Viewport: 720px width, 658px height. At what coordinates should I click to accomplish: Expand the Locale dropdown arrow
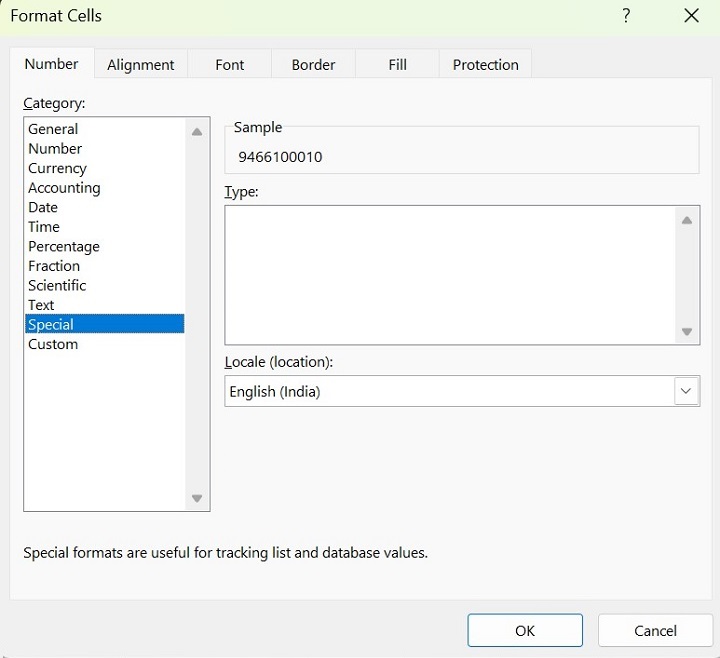click(x=686, y=391)
